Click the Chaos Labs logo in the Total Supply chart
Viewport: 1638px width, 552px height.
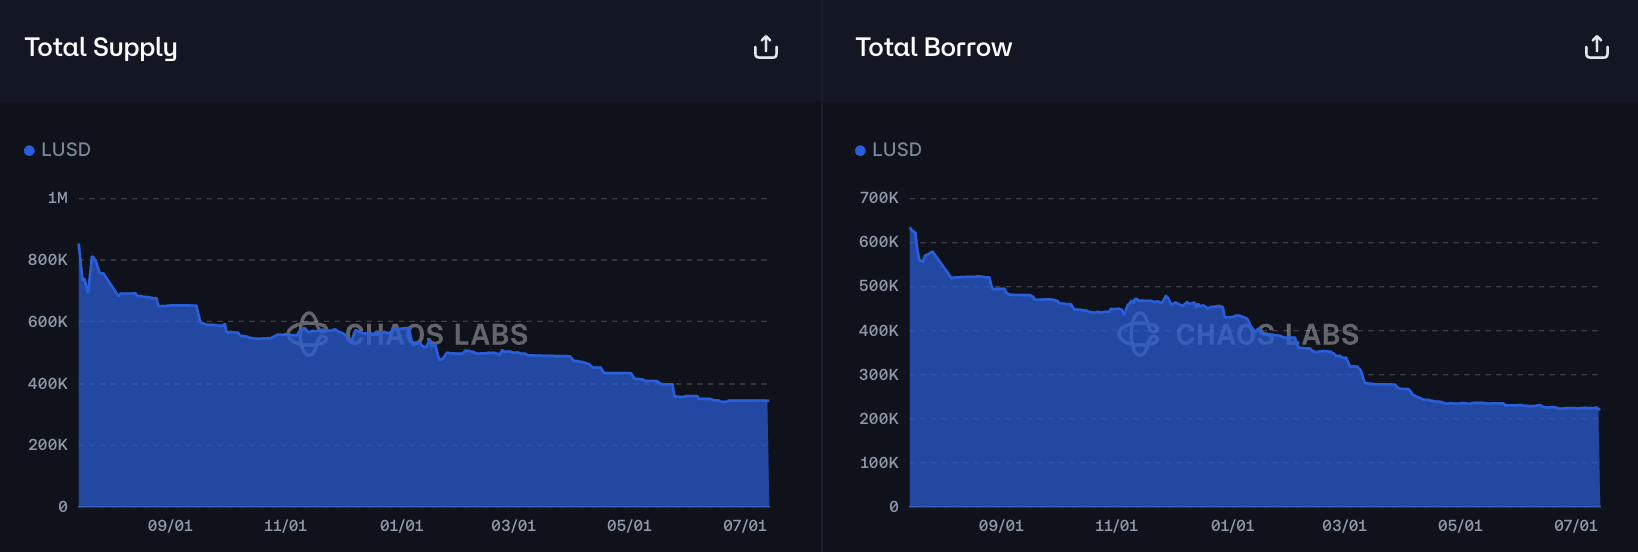click(x=308, y=334)
